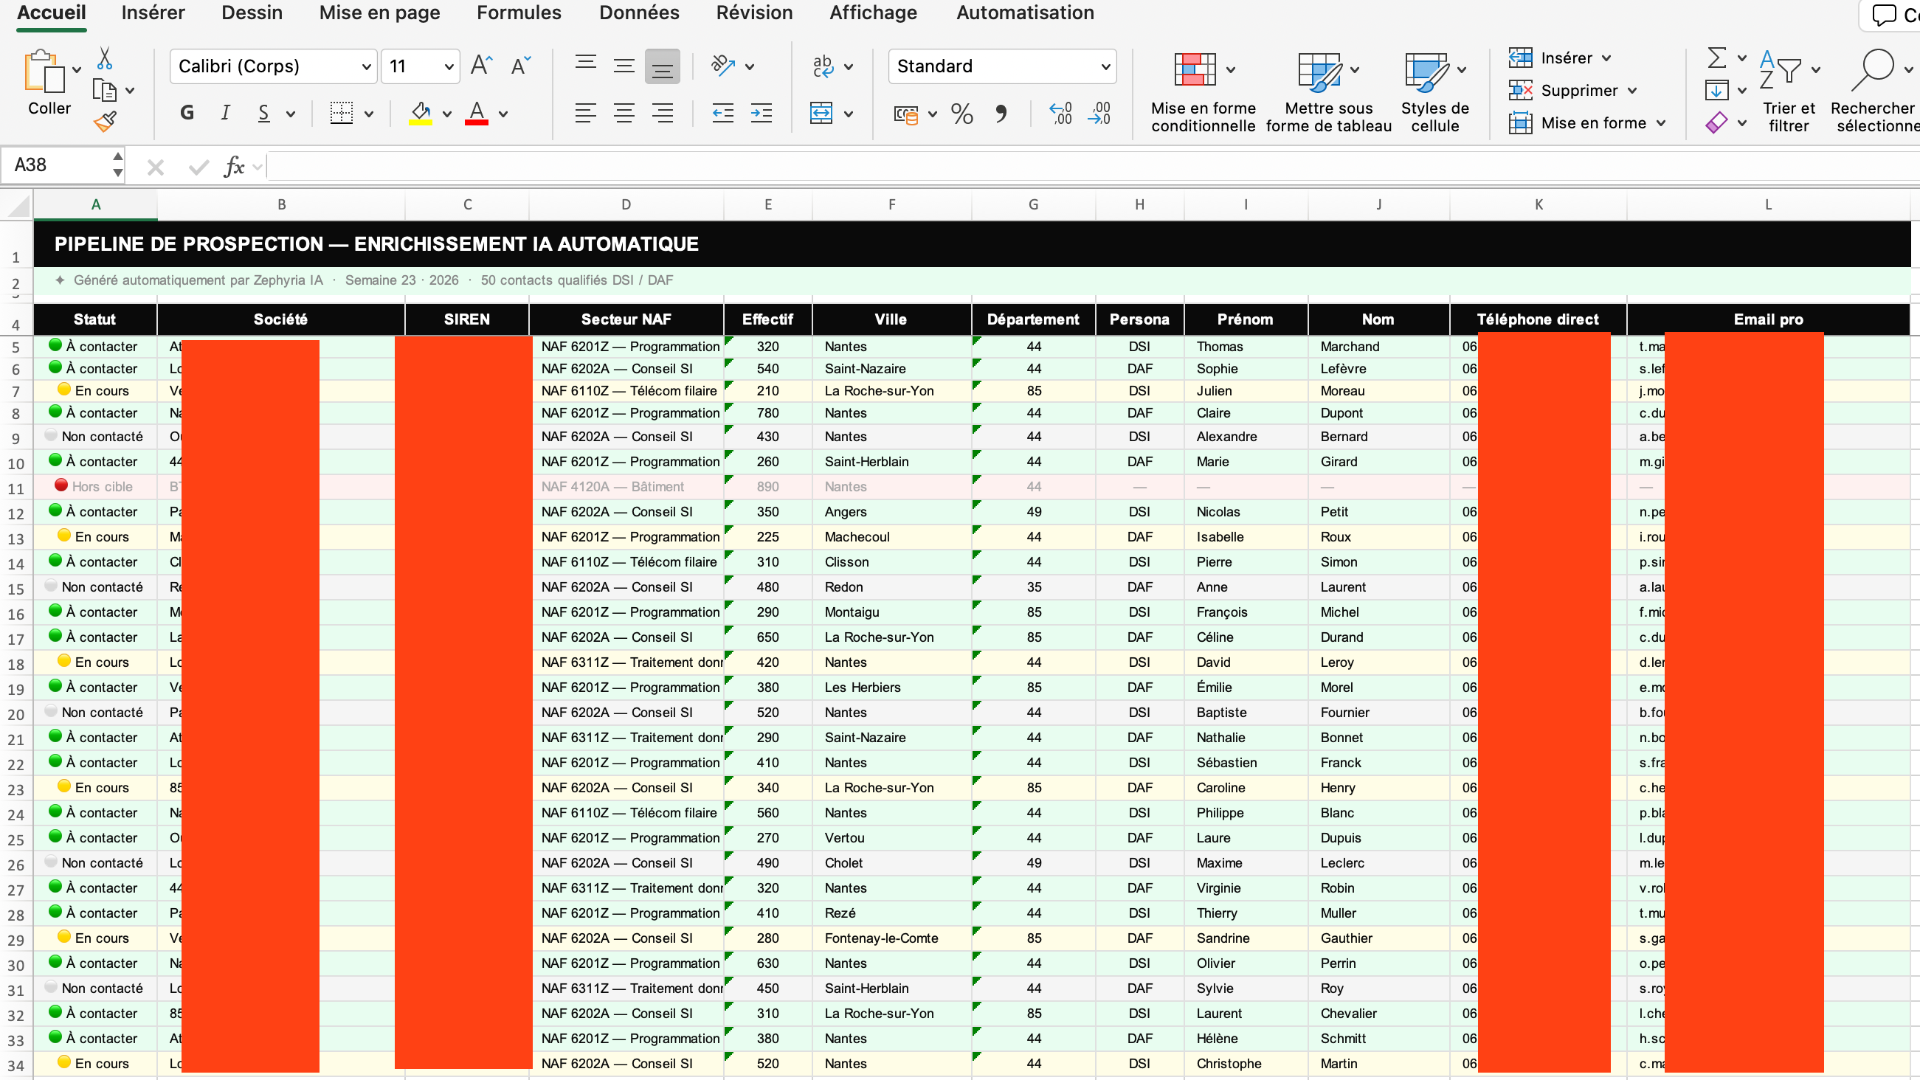Expand Styles de cellule gallery
The width and height of the screenshot is (1920, 1080).
coord(1462,70)
